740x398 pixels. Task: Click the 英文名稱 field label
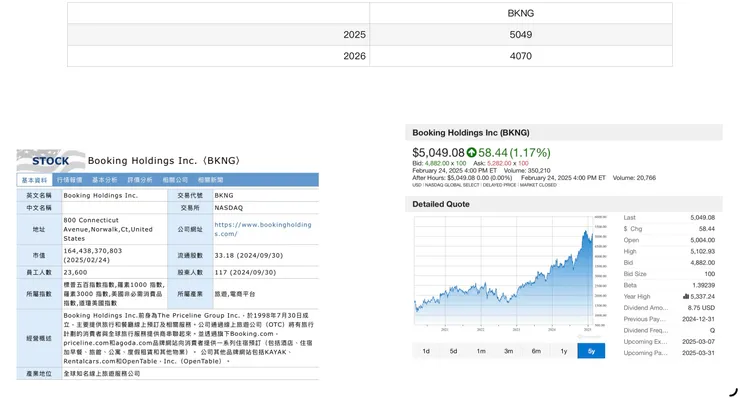39,195
